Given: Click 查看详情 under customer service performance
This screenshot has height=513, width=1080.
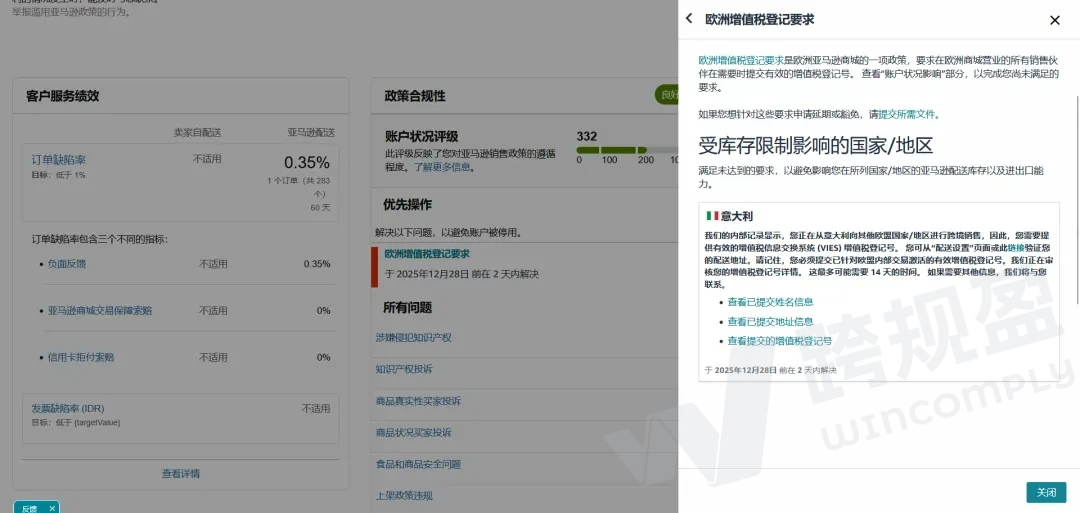Looking at the screenshot, I should click(x=181, y=474).
